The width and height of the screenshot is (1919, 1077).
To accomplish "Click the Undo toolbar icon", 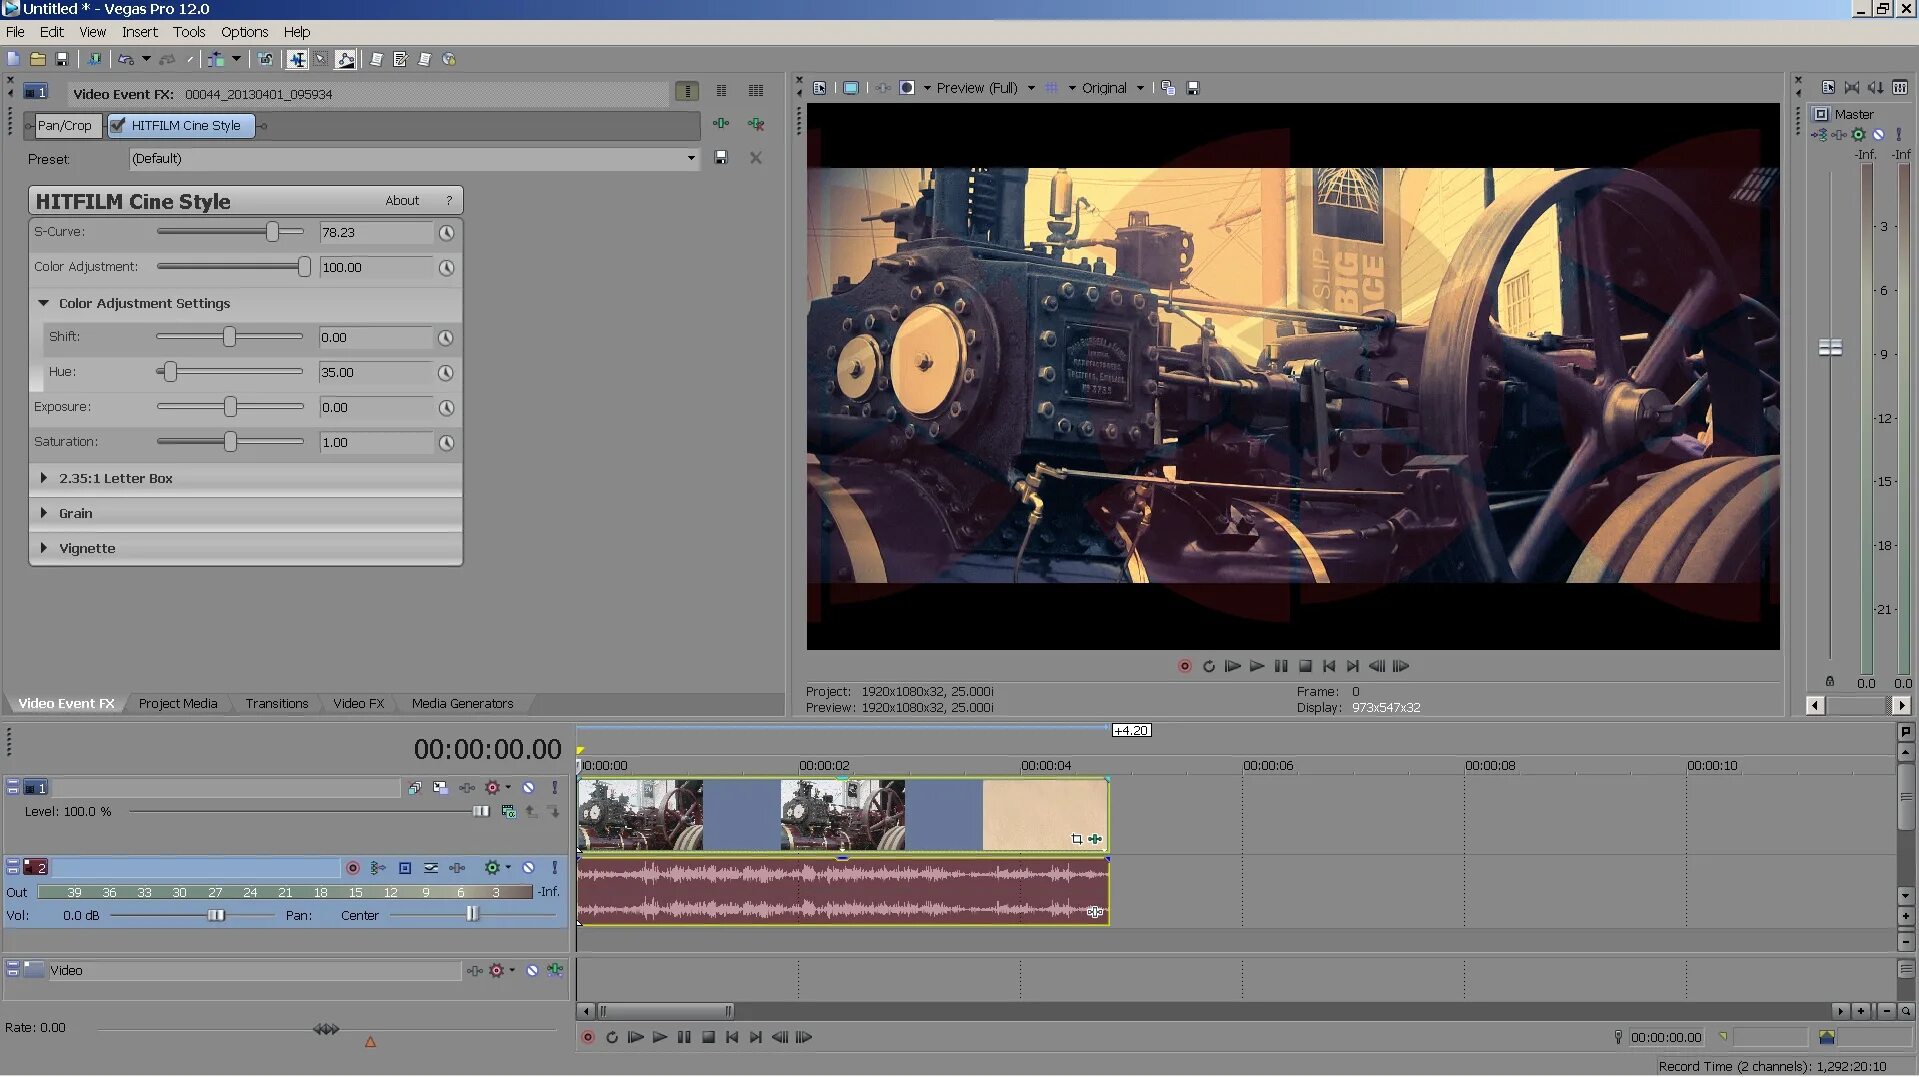I will tap(125, 59).
